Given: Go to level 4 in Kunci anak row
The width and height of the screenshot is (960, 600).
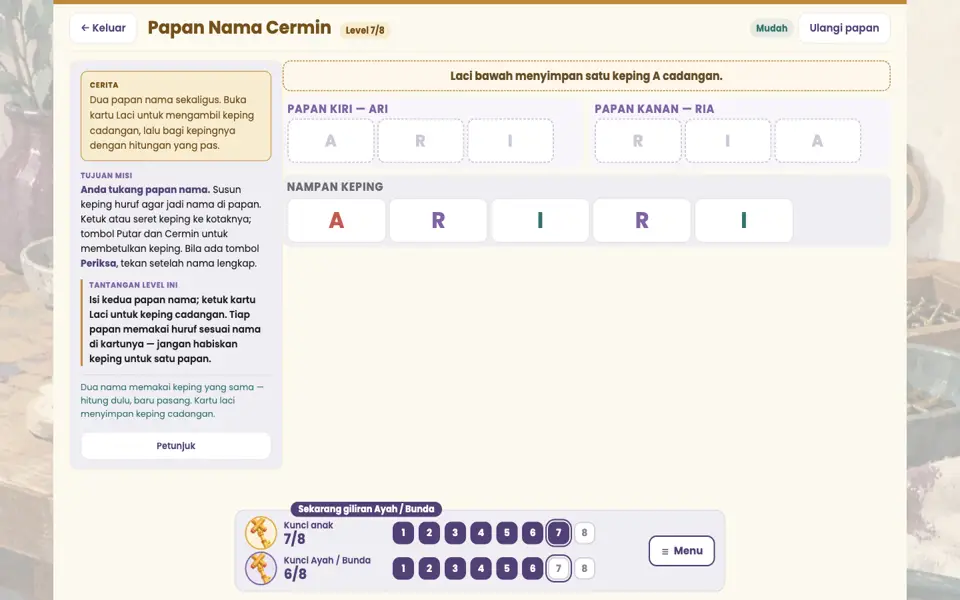Looking at the screenshot, I should coord(481,533).
